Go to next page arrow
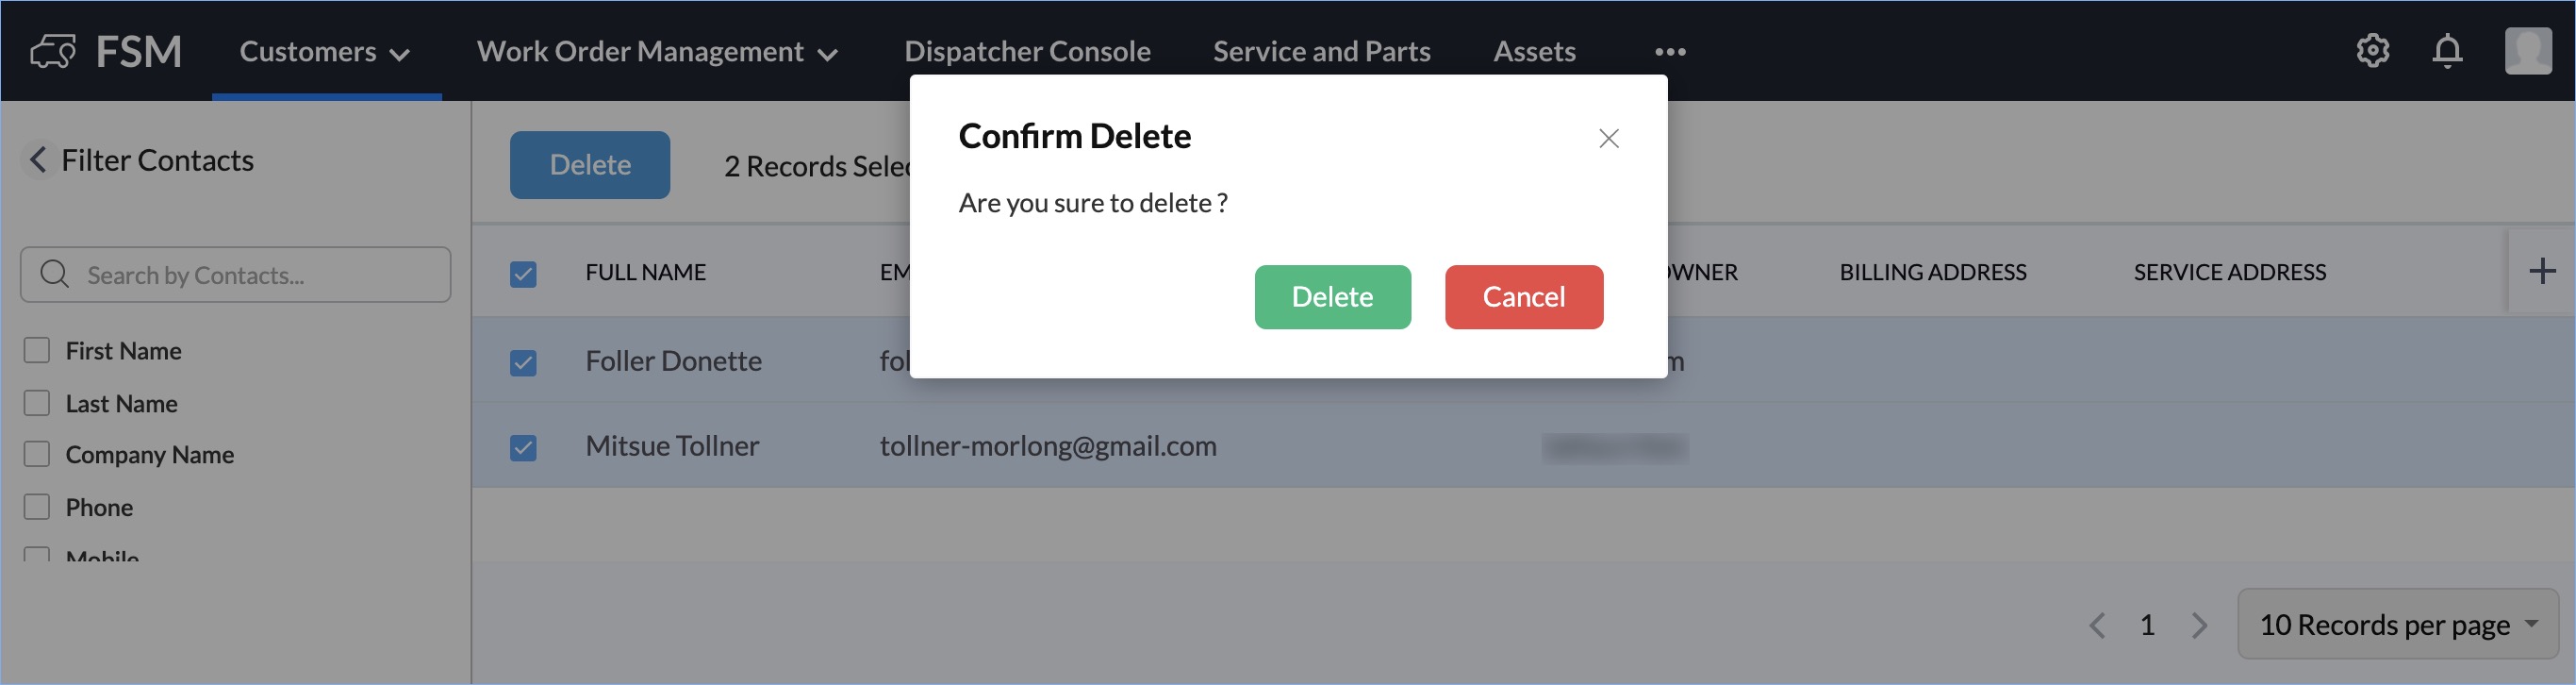Viewport: 2576px width, 685px height. [x=2198, y=626]
